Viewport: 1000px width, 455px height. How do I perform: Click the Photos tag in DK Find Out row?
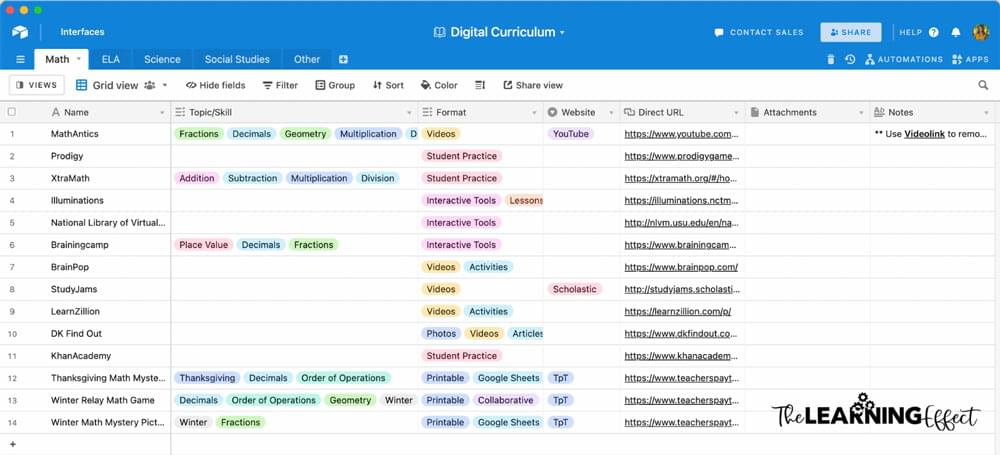441,333
